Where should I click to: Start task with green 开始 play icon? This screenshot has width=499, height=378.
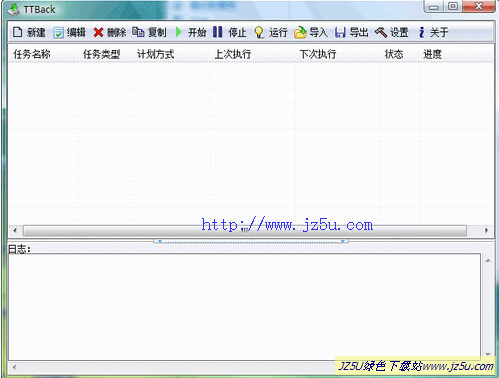tap(179, 32)
